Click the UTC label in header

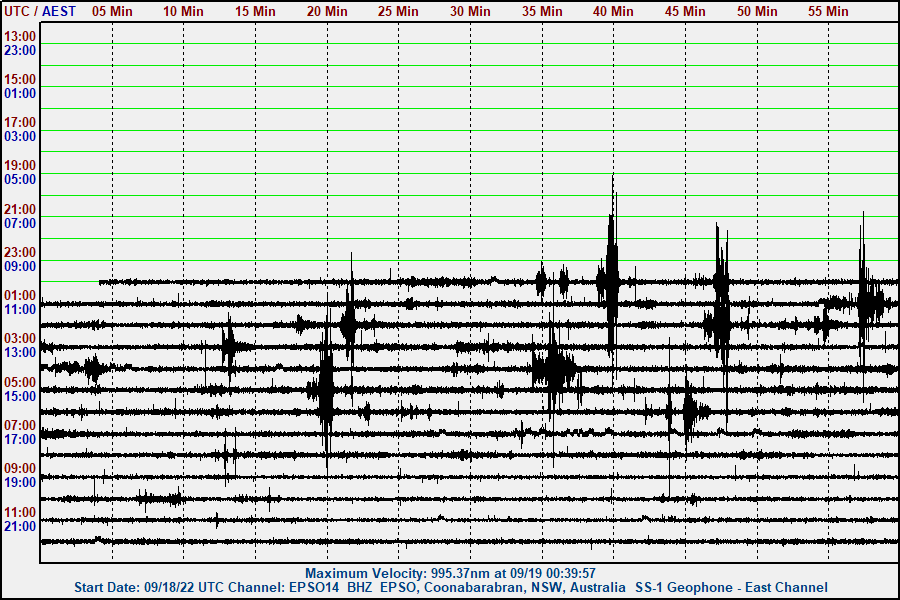pos(17,11)
